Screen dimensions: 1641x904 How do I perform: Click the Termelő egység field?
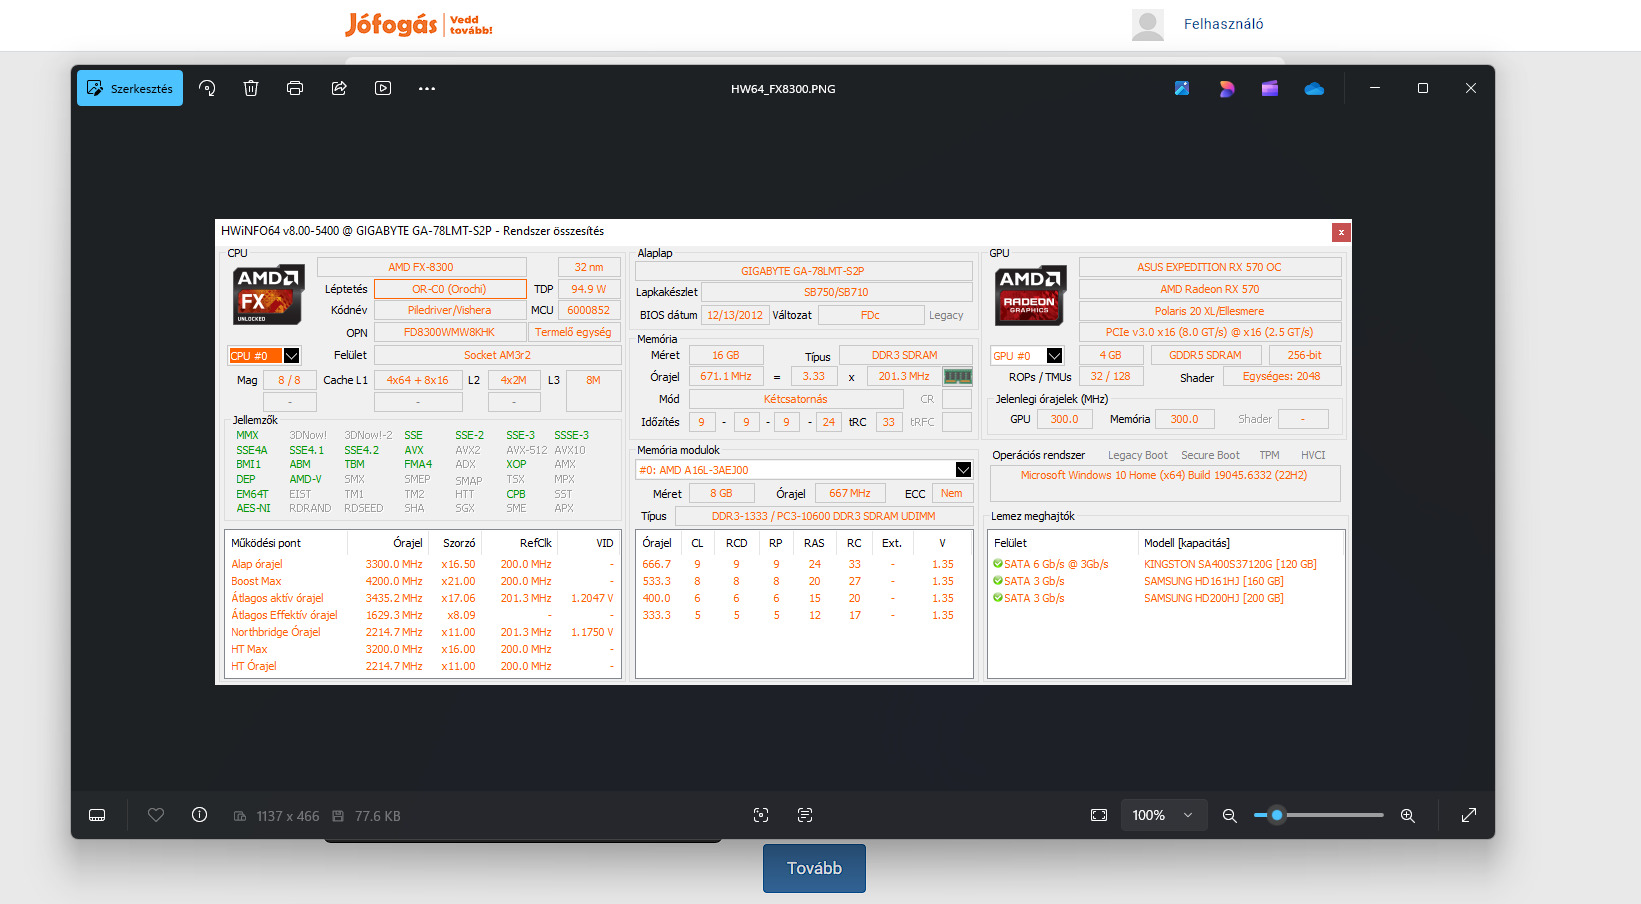click(573, 332)
